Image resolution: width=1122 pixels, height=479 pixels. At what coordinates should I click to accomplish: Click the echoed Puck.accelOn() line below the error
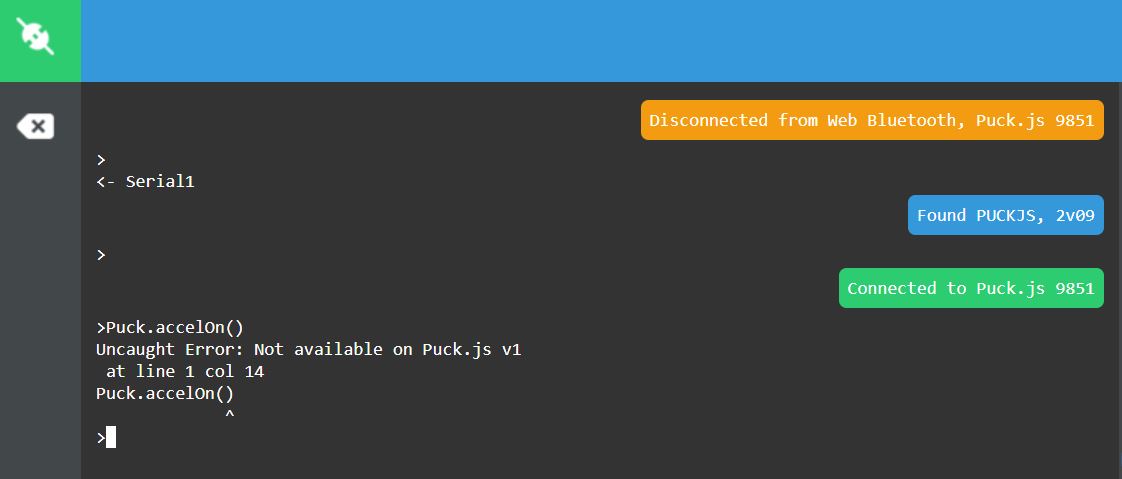[165, 393]
